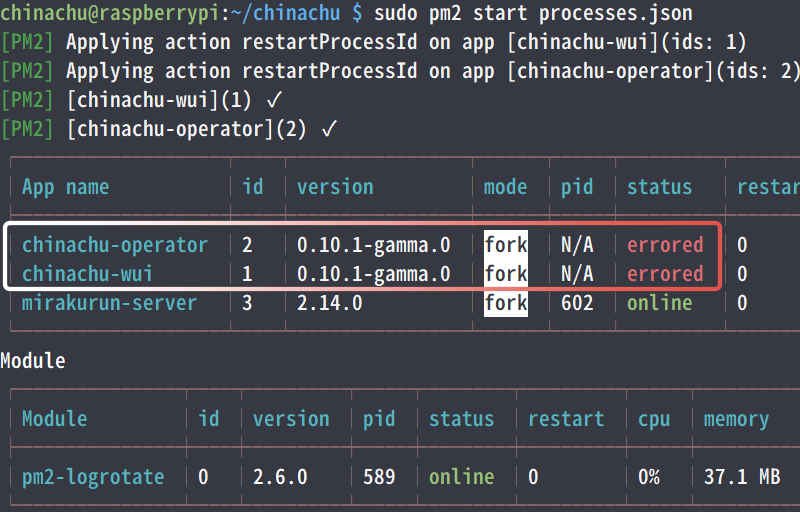The image size is (800, 512).
Task: Click the N/A pid of chinachu-operator
Action: [577, 245]
